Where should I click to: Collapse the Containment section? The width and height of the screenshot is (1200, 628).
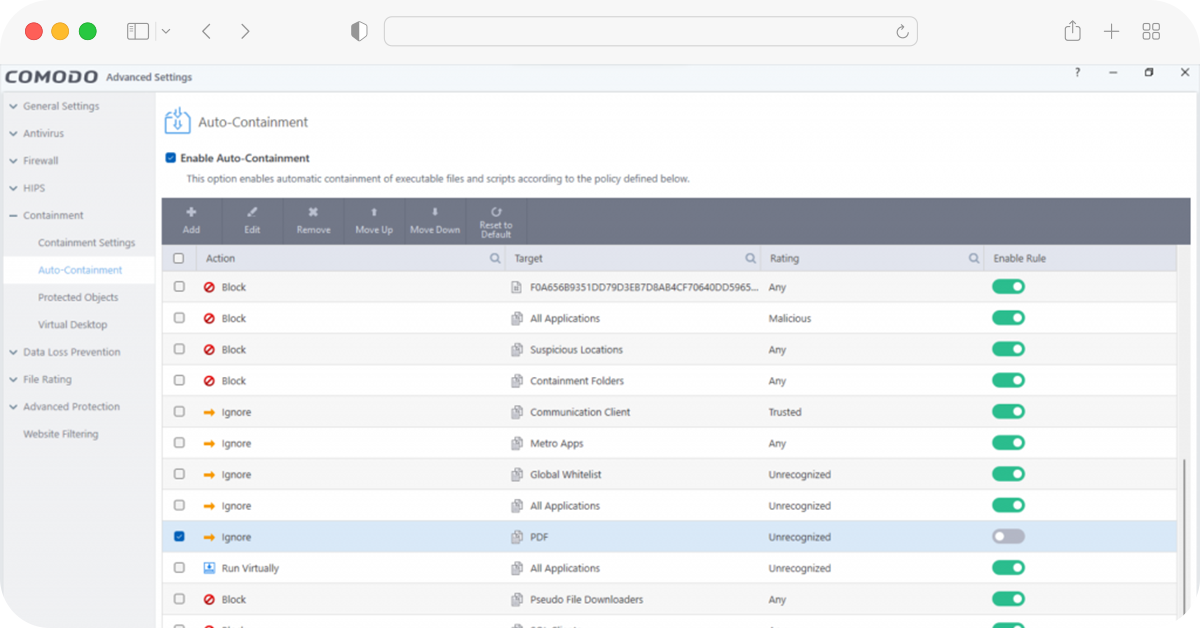(x=13, y=215)
